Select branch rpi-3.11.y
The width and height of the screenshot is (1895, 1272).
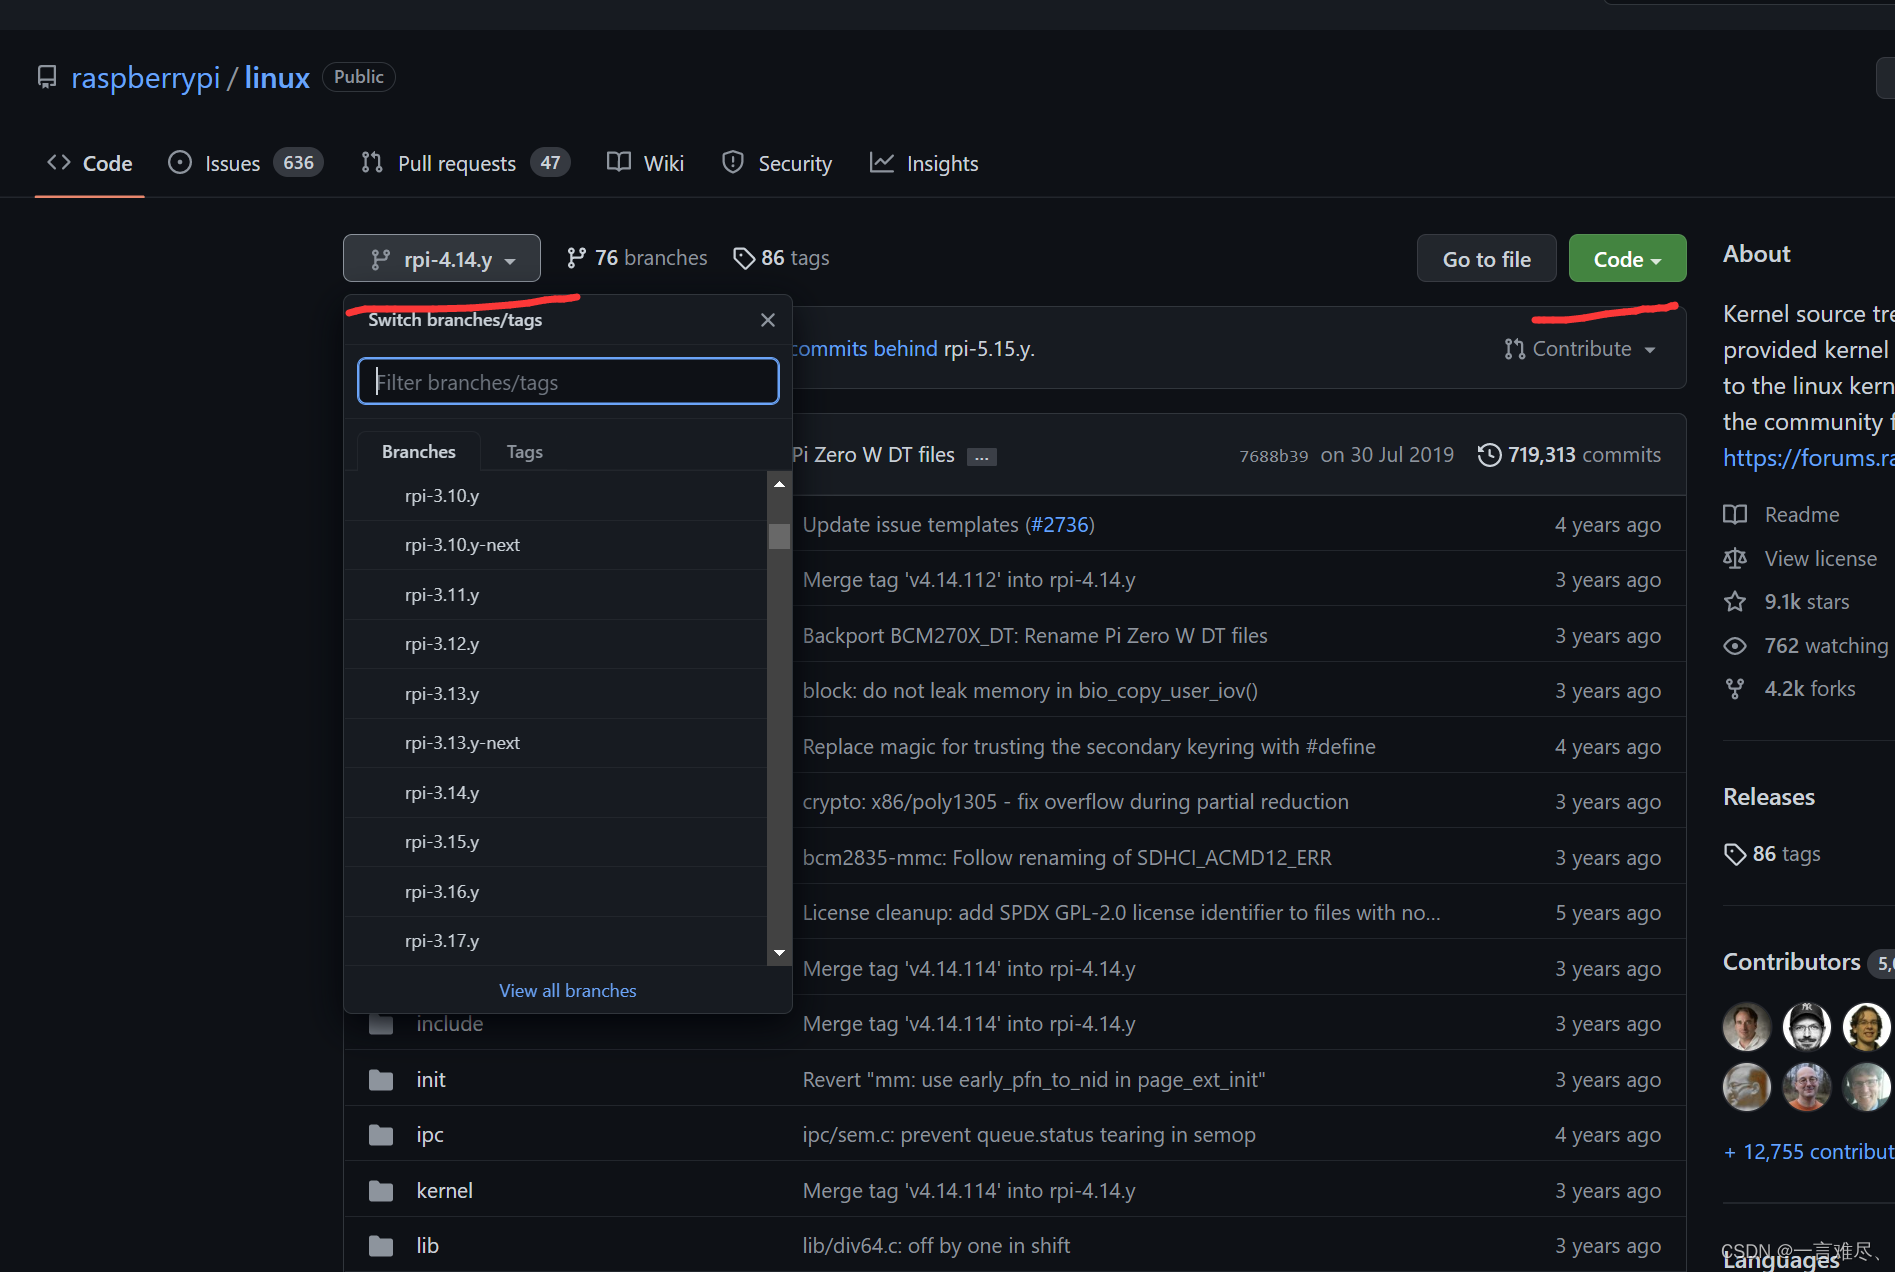556,595
